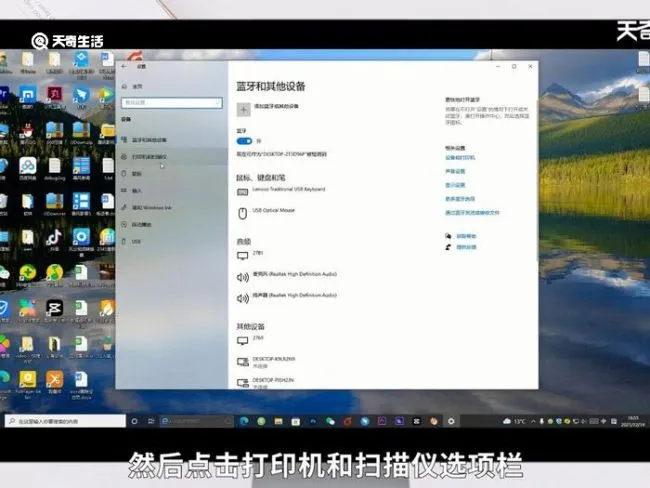Open File Explorer from taskbar

click(x=279, y=421)
